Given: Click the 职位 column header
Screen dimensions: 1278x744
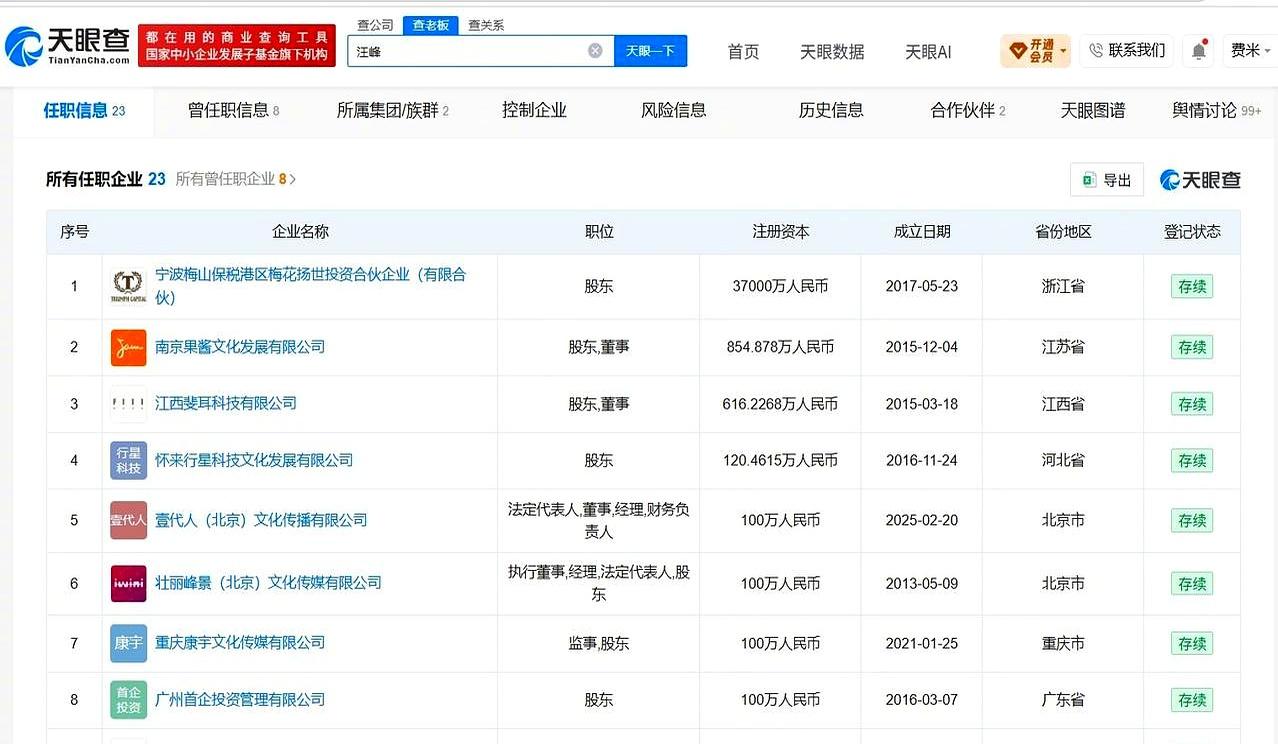Looking at the screenshot, I should coord(599,232).
